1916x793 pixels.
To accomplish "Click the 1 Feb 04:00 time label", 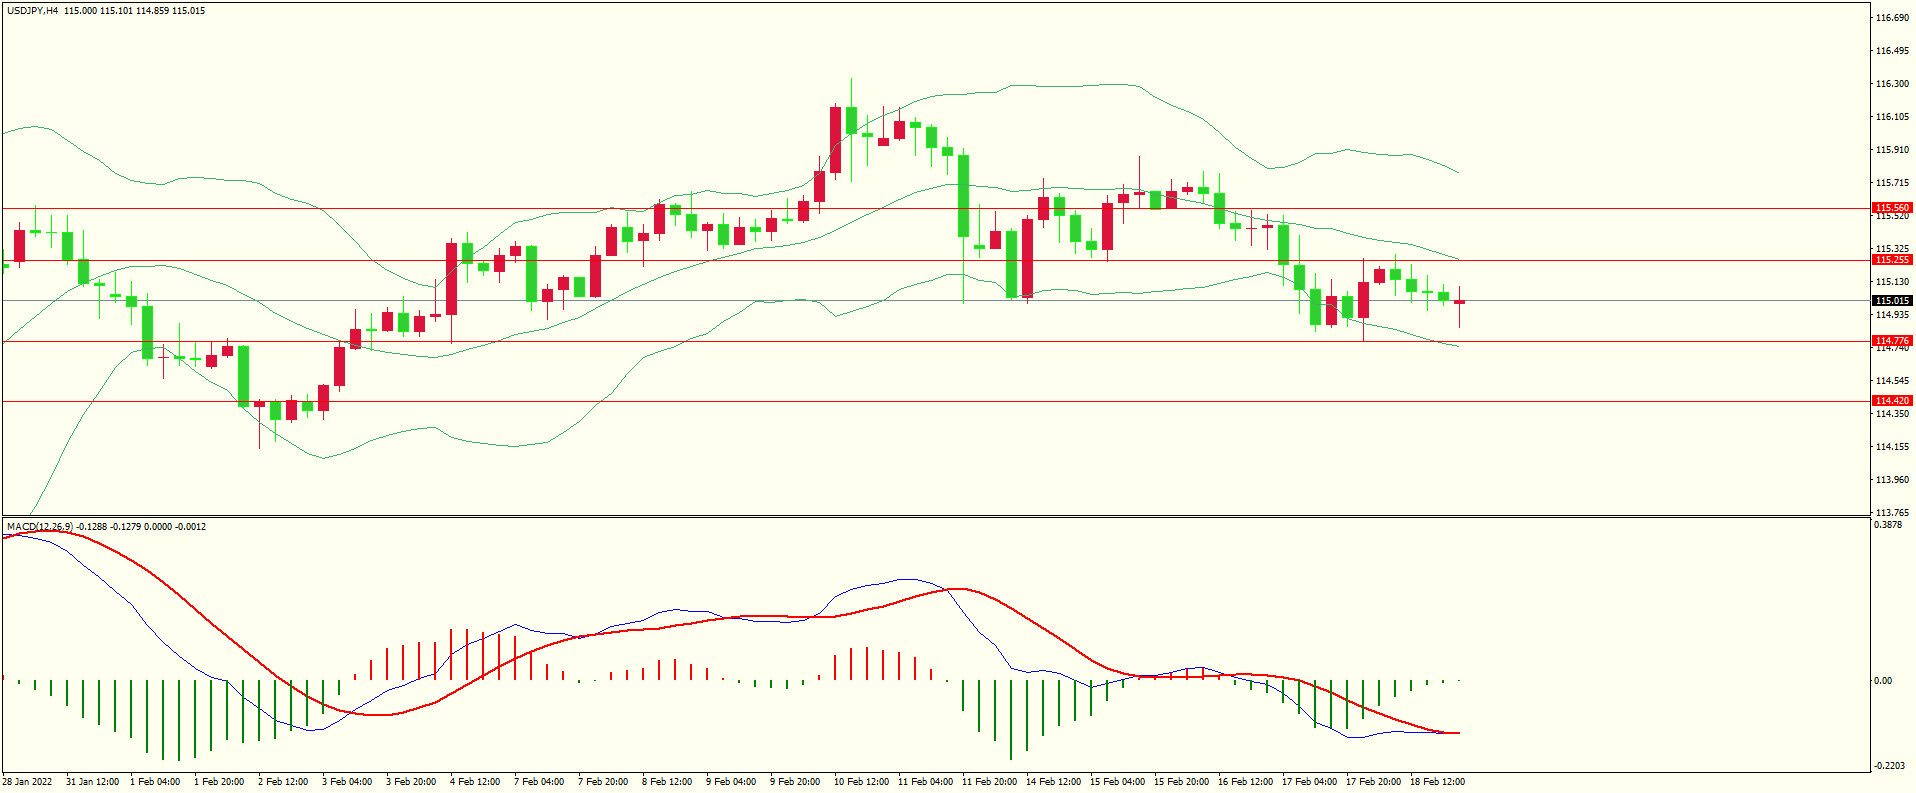I will (155, 782).
